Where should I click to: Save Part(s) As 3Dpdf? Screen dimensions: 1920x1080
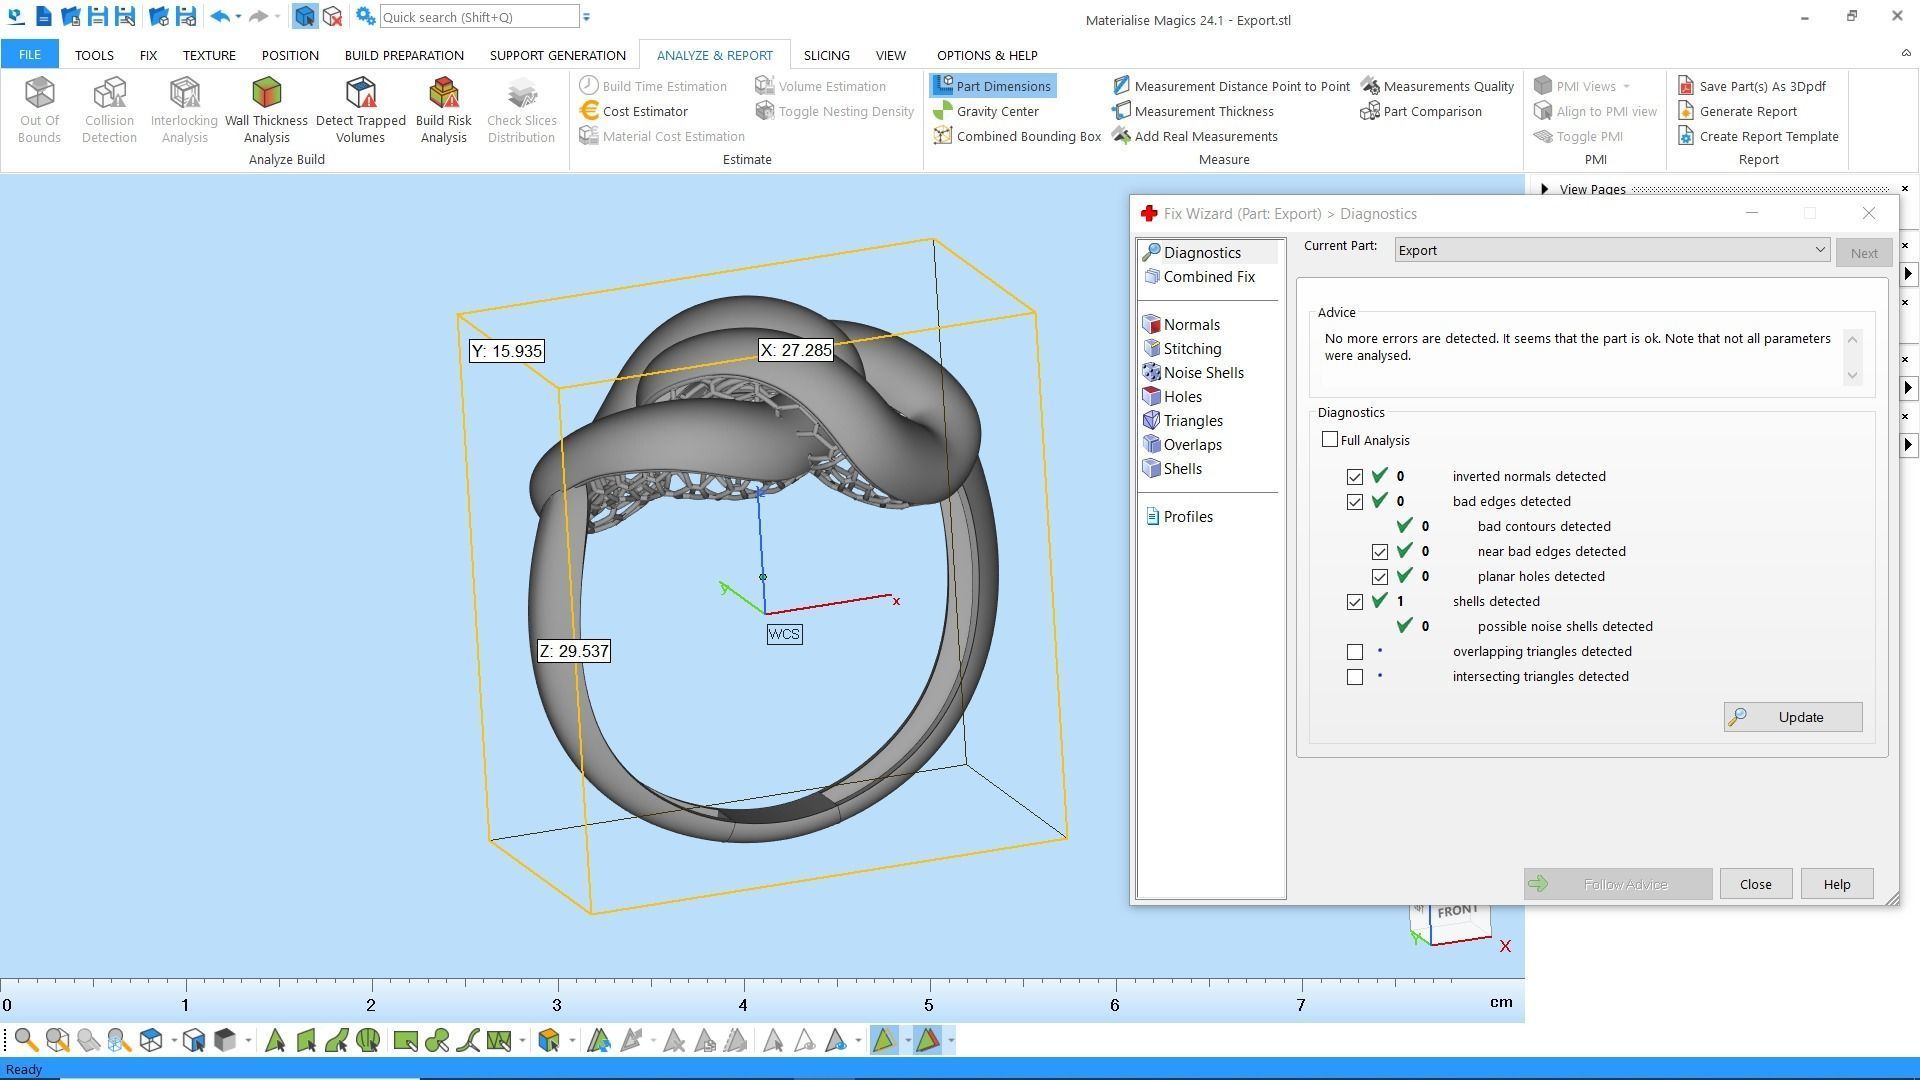coord(1751,86)
